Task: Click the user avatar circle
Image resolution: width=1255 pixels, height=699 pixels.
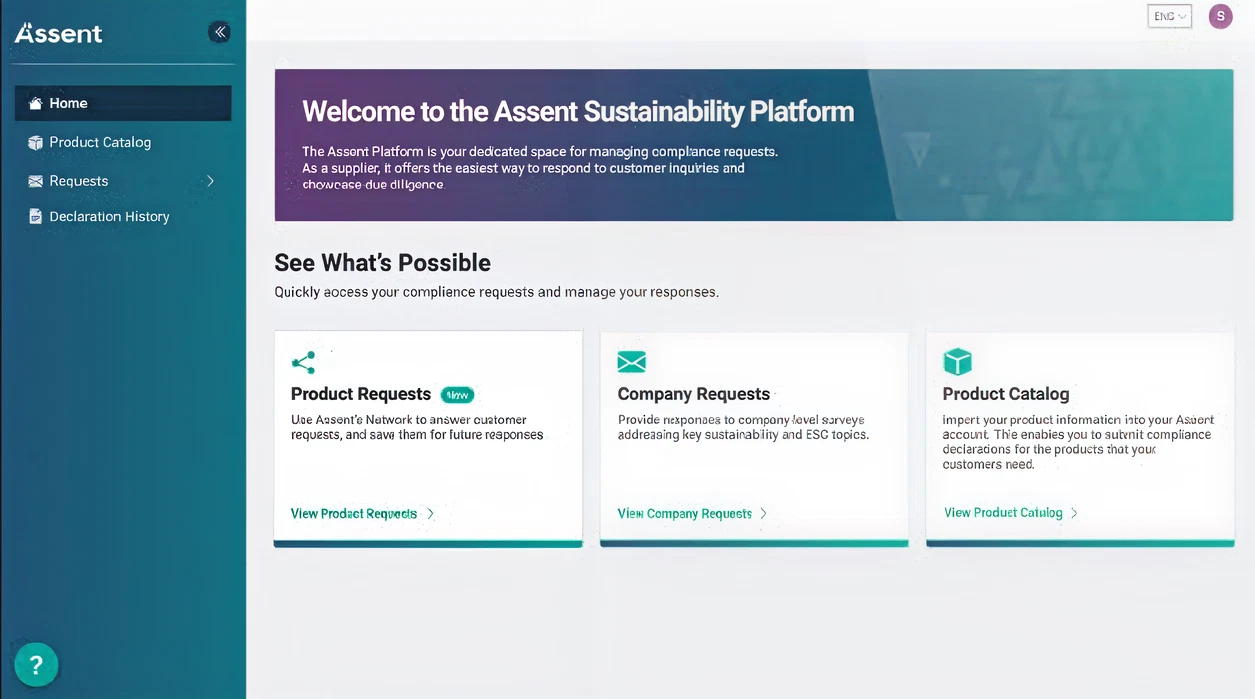Action: coord(1220,16)
